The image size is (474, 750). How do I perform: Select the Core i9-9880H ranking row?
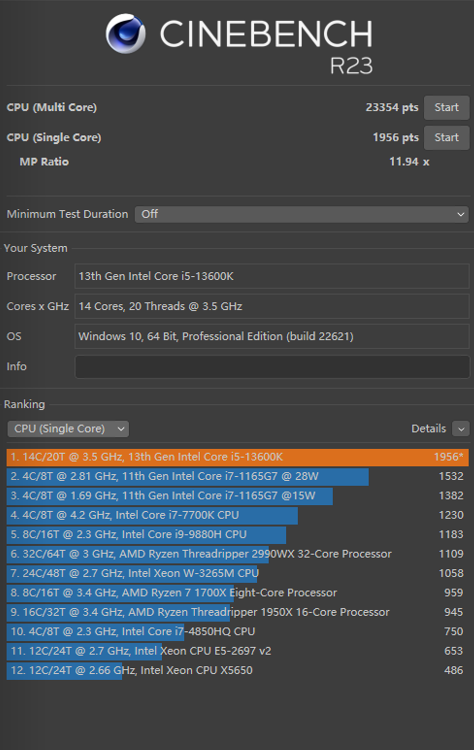(237, 535)
